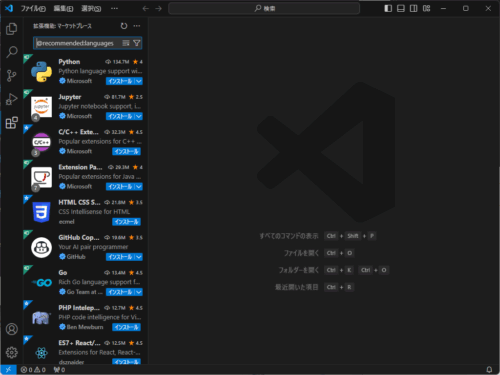Open the overflow menu bar ellipsis
The height and width of the screenshot is (375, 500).
pos(114,8)
